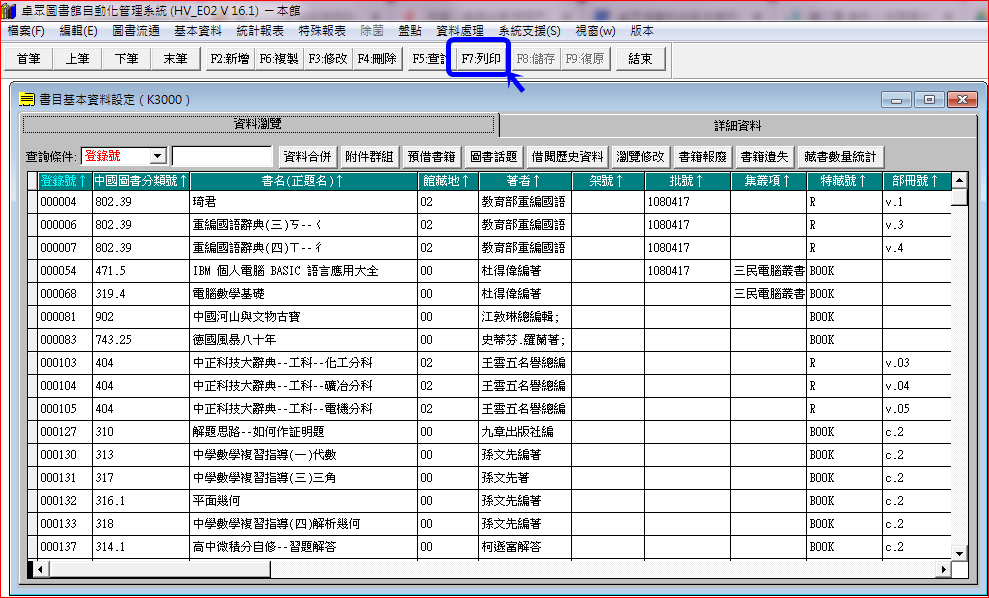This screenshot has width=989, height=598.
Task: Click the 借閱歷史資料 button
Action: point(567,156)
